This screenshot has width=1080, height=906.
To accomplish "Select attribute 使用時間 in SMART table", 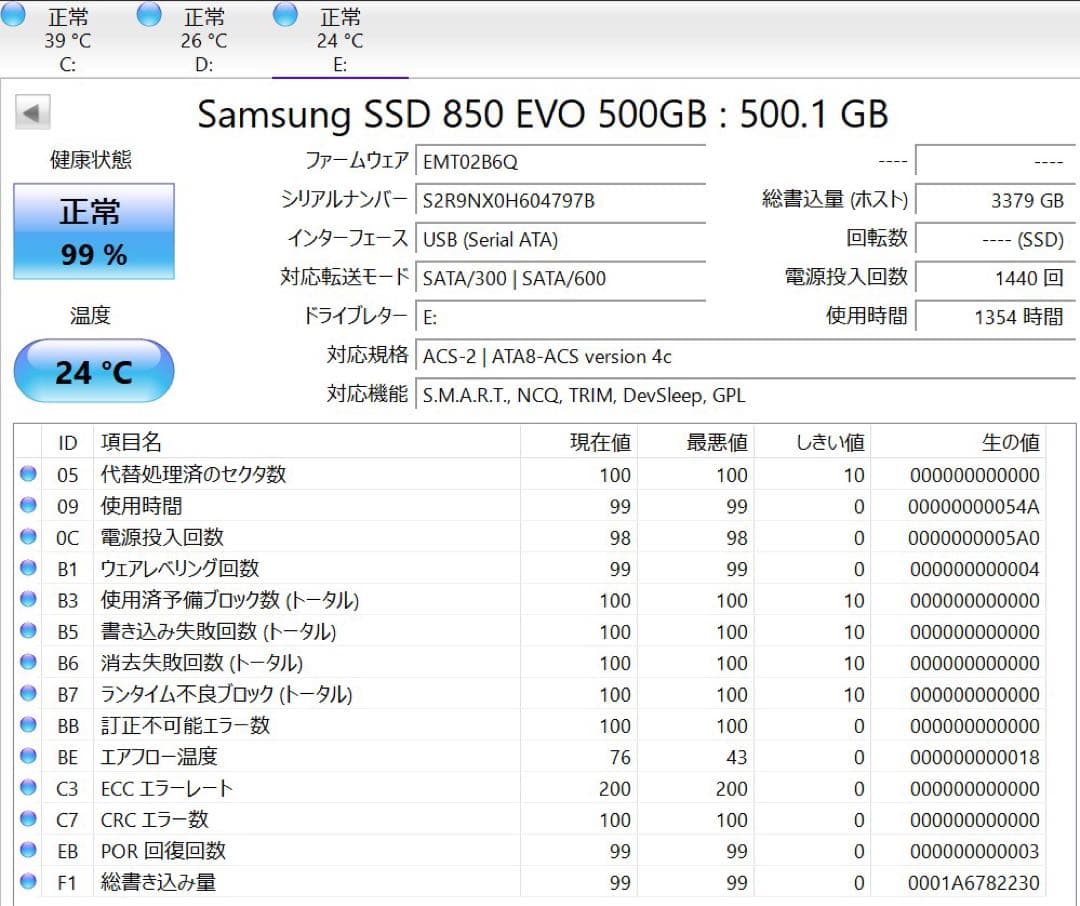I will 141,506.
